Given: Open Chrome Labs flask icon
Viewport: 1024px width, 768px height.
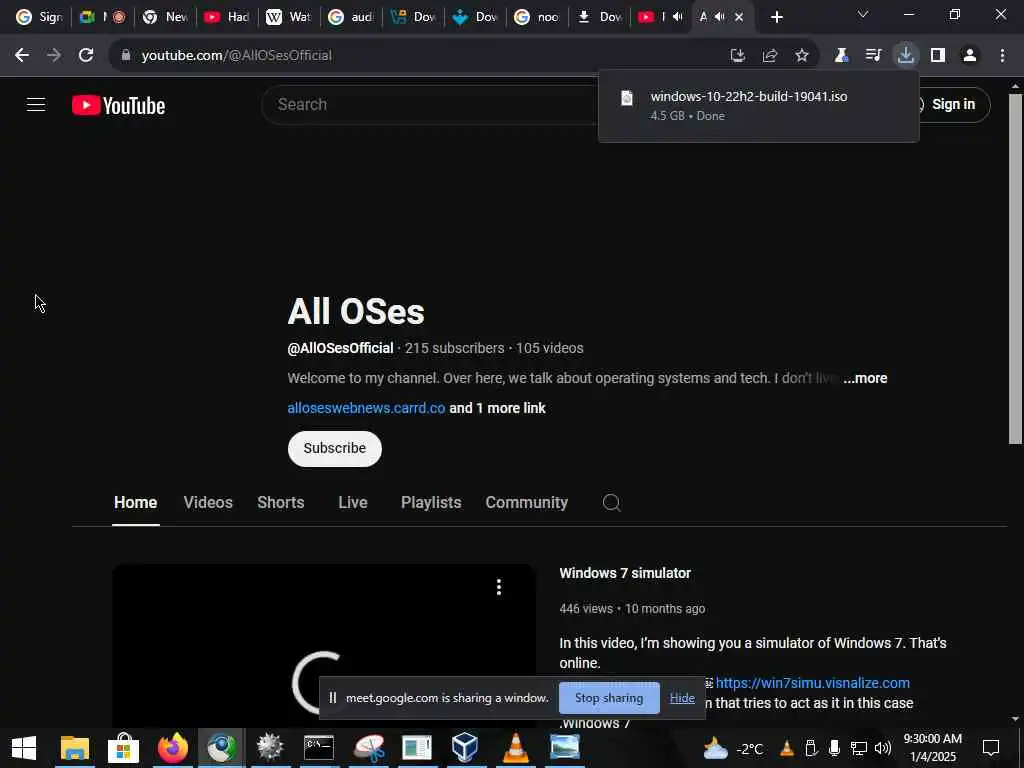Looking at the screenshot, I should [x=841, y=56].
